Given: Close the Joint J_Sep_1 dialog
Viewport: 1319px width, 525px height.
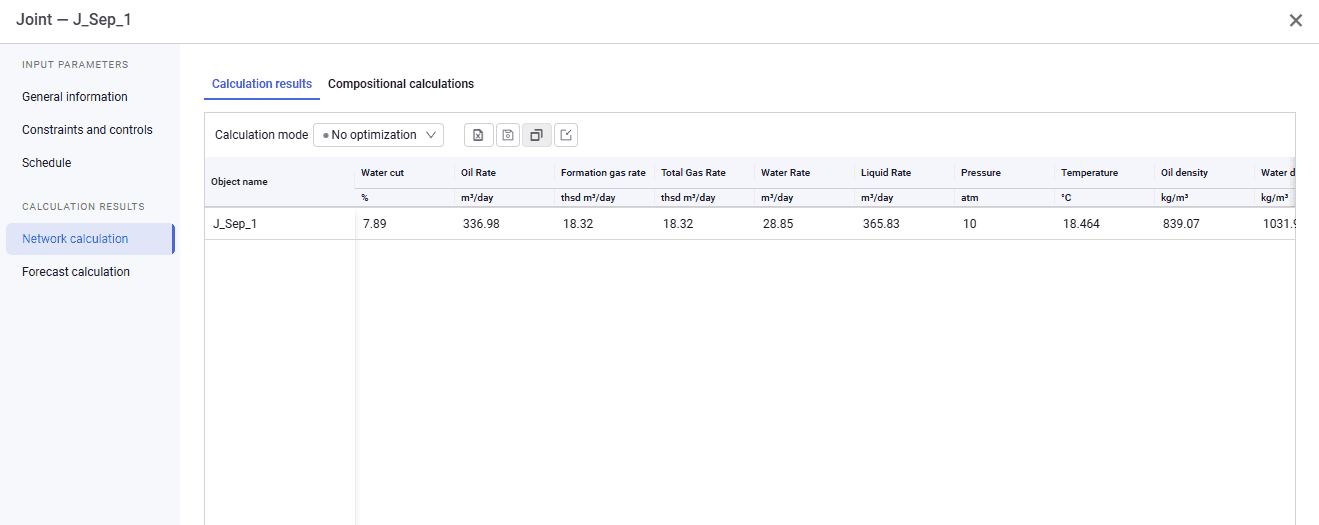Looking at the screenshot, I should (1296, 20).
